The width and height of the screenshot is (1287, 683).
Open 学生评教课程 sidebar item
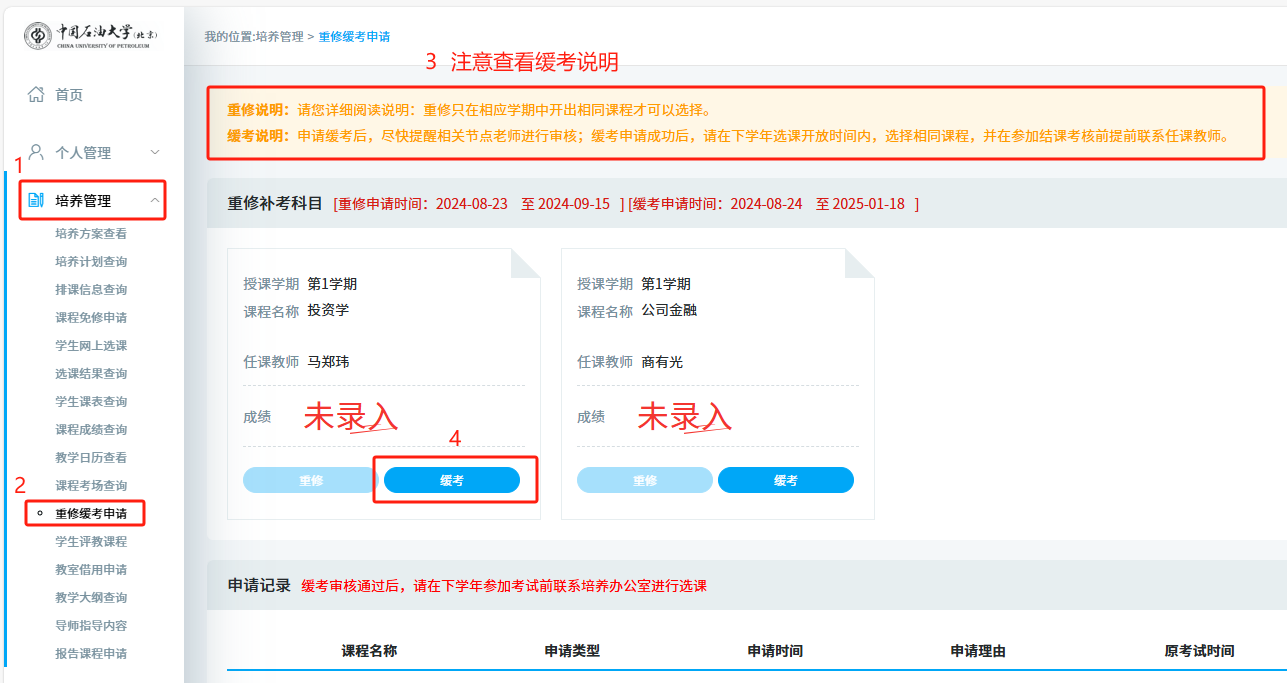[91, 541]
